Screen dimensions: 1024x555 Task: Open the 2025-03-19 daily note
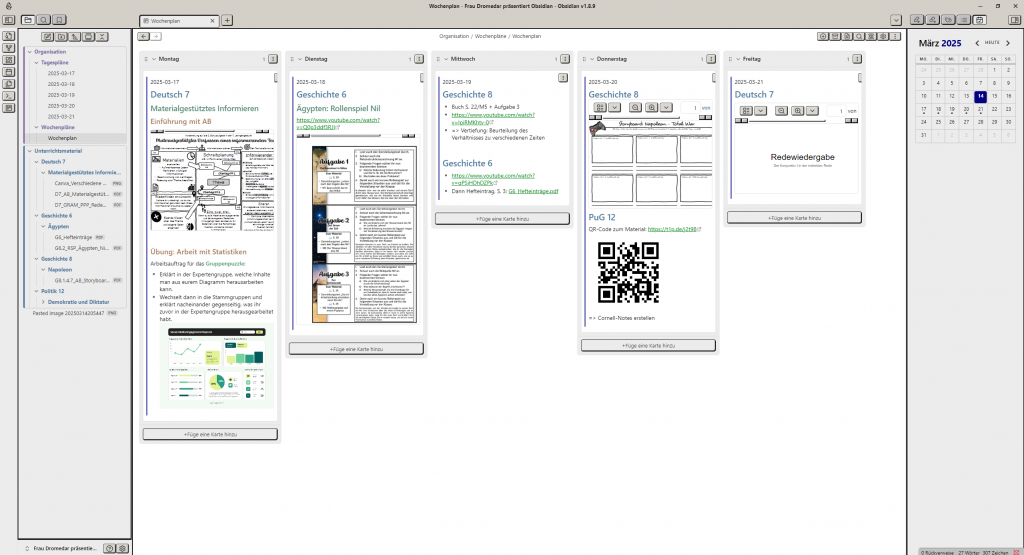click(x=60, y=95)
